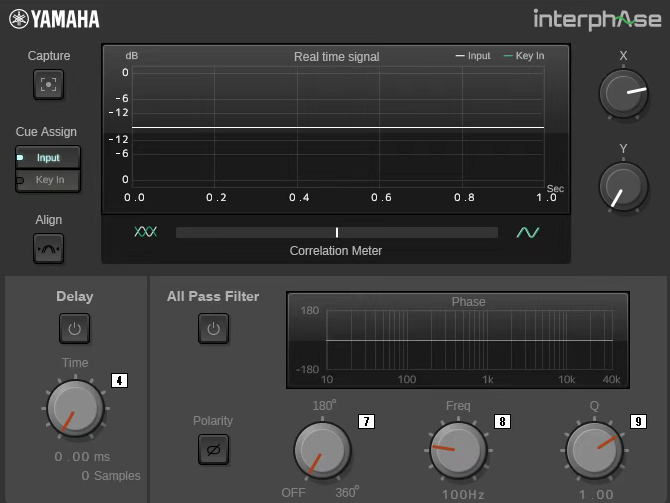Click the Capture button icon

point(48,85)
